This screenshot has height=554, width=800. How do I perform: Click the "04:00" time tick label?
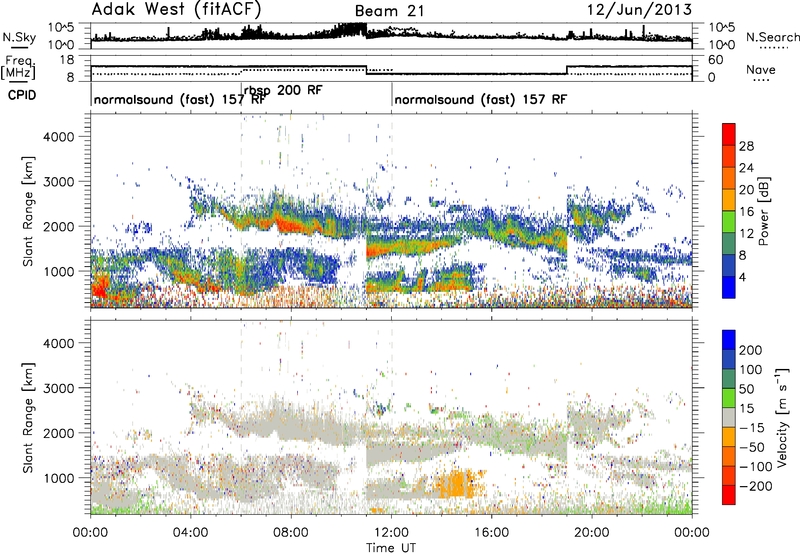tap(190, 533)
